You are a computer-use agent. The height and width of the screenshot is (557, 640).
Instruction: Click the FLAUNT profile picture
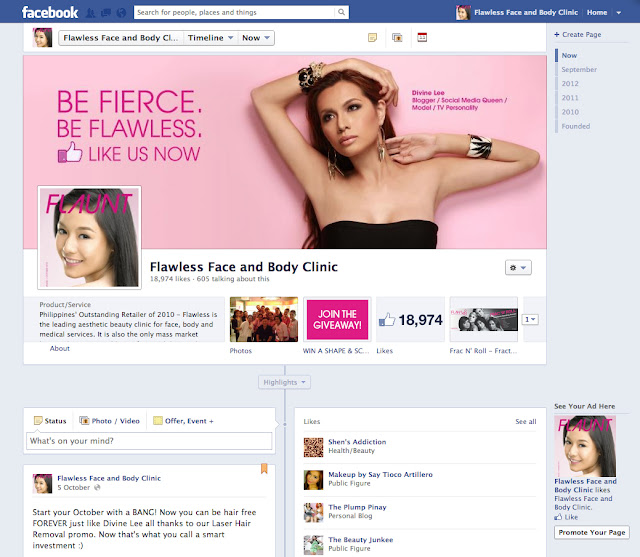pyautogui.click(x=89, y=238)
